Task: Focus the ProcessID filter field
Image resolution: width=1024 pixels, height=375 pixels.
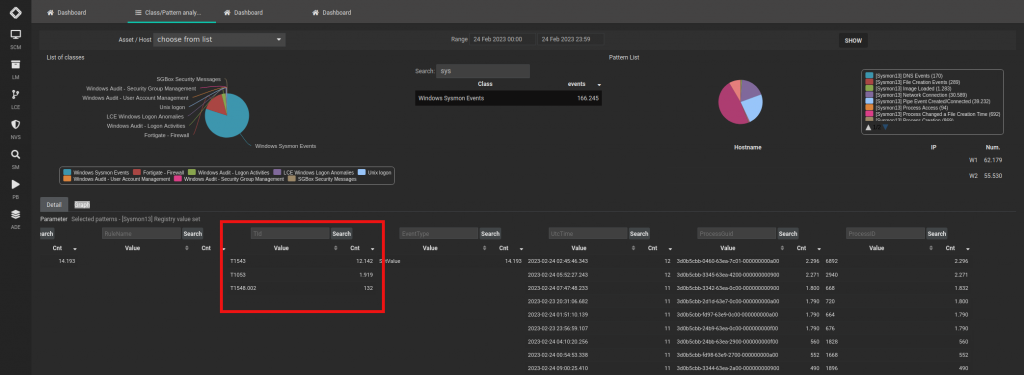Action: 886,233
